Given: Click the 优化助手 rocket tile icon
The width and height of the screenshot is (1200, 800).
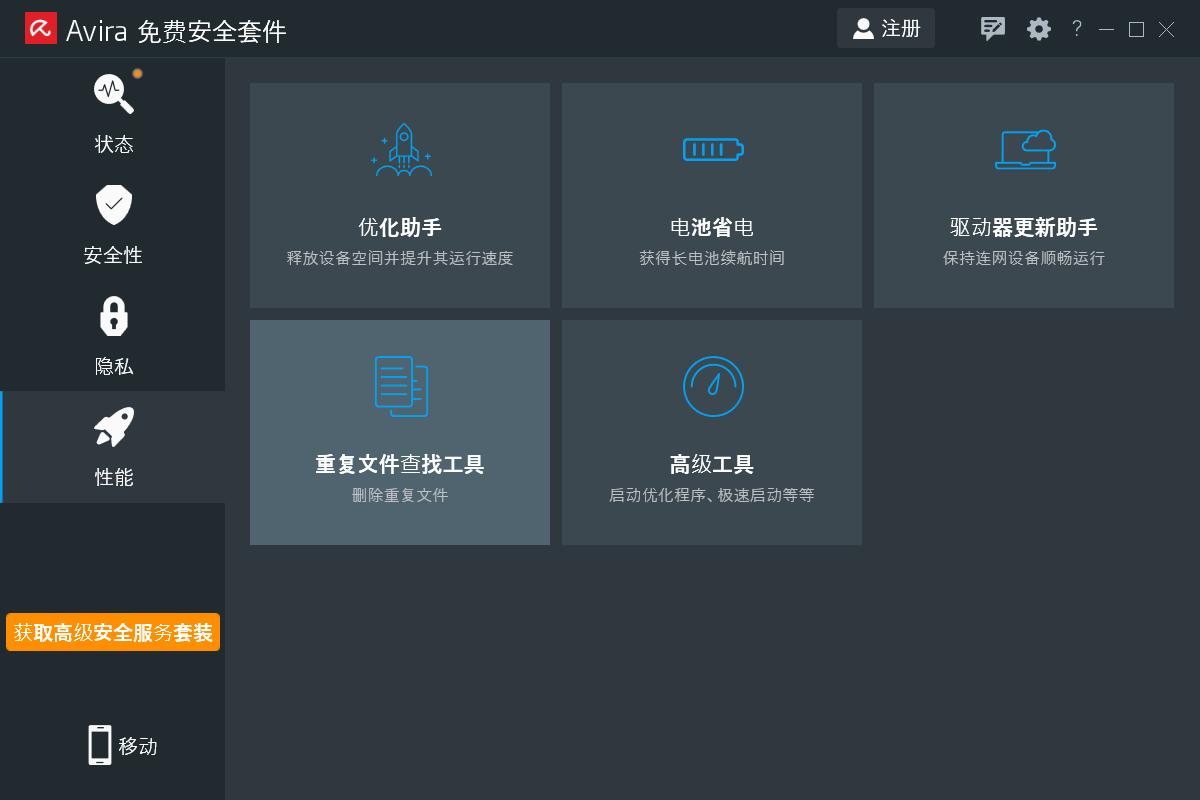Looking at the screenshot, I should point(400,150).
